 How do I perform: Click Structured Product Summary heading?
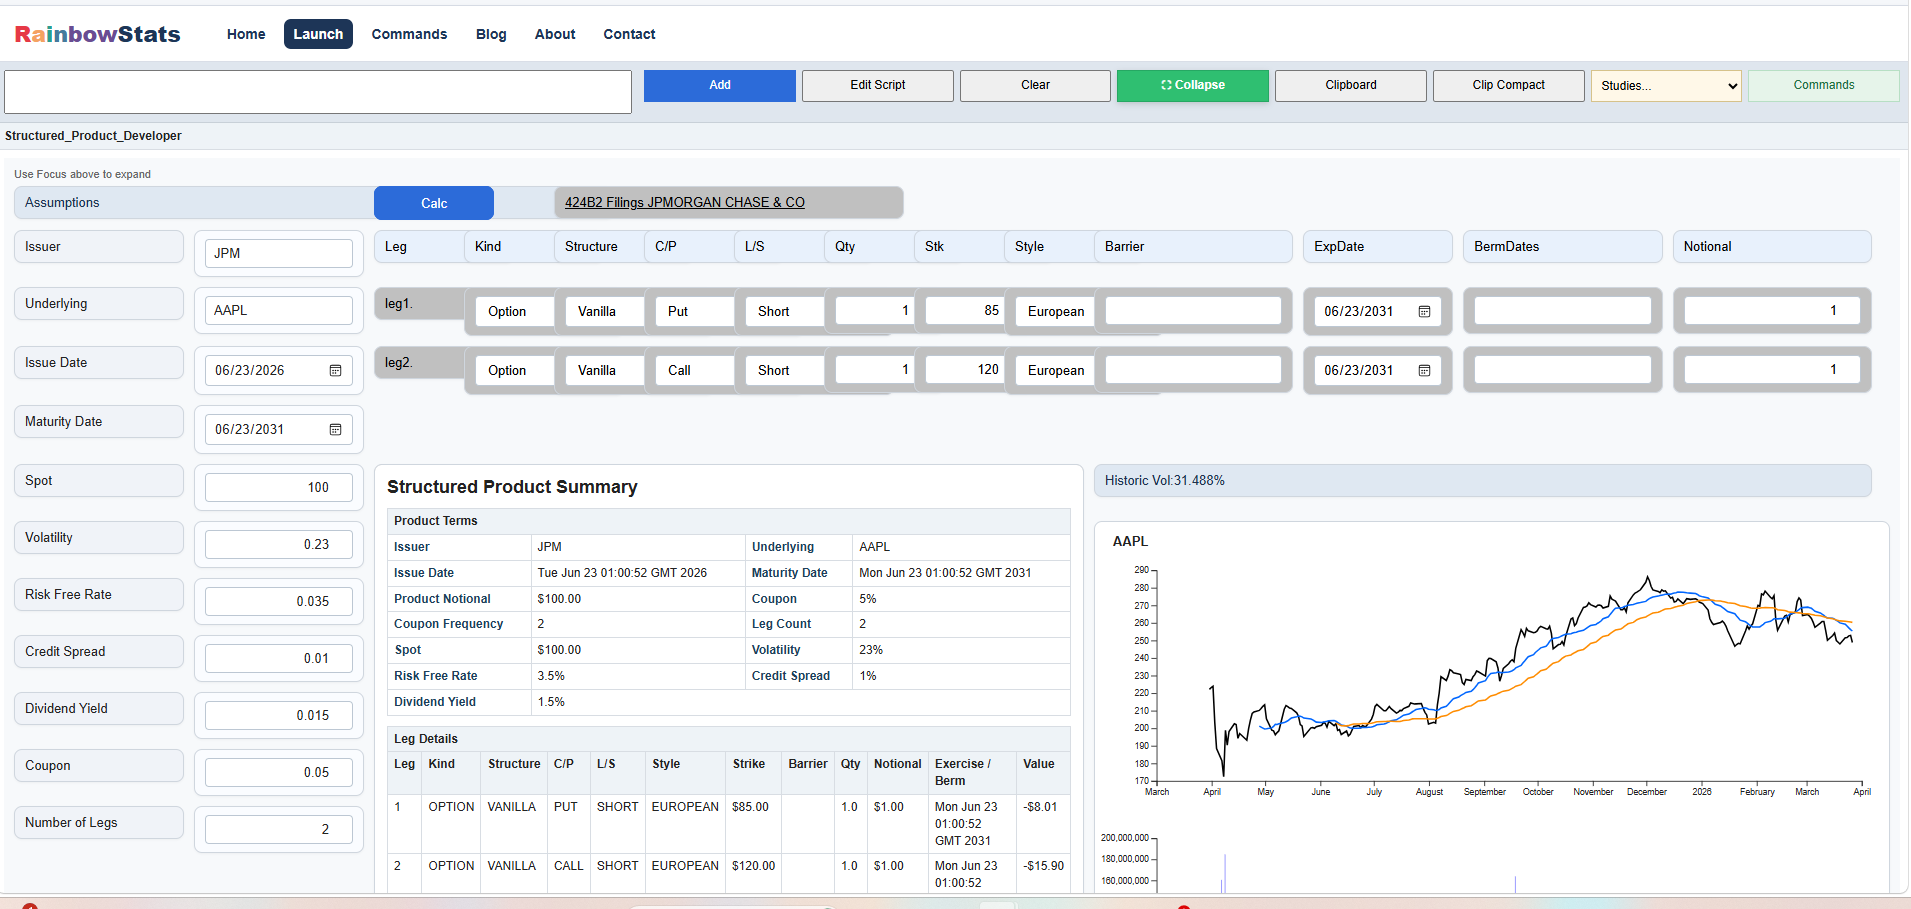(x=512, y=487)
